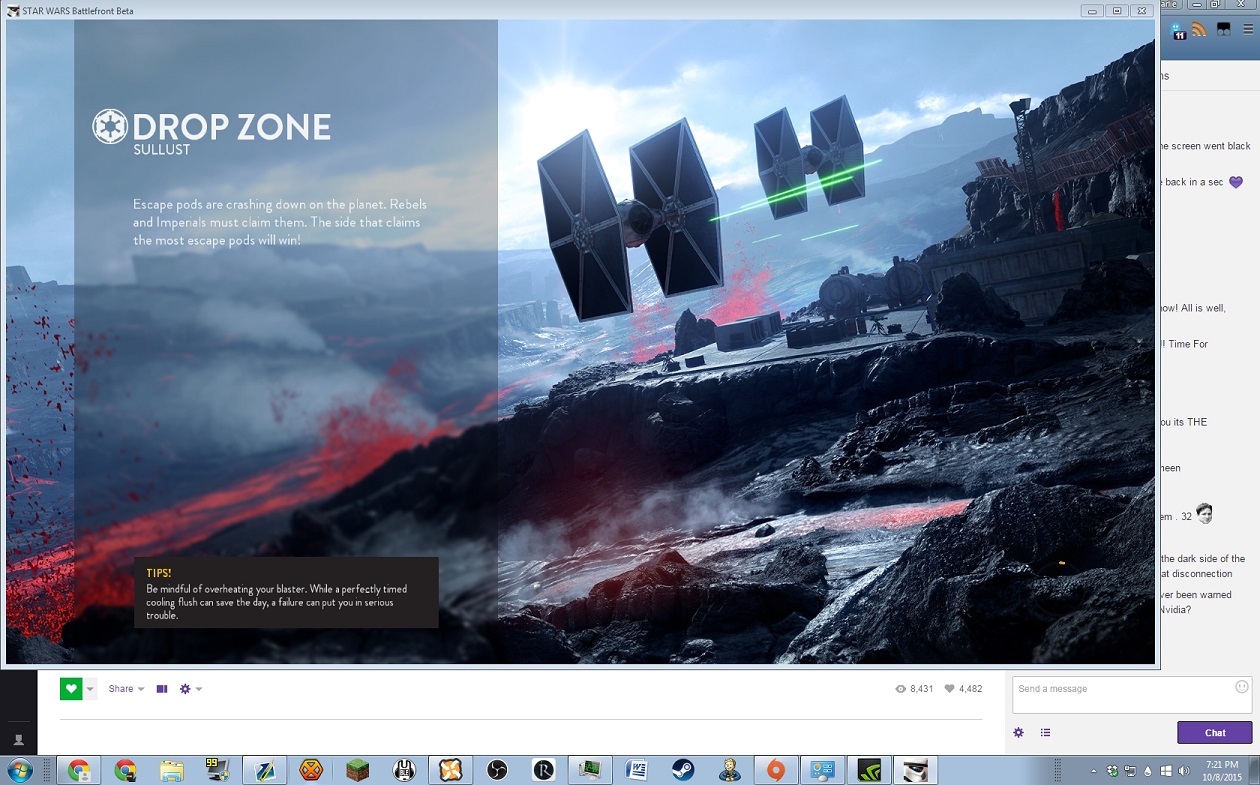Click the Ghostery extension icon

(x=1176, y=30)
